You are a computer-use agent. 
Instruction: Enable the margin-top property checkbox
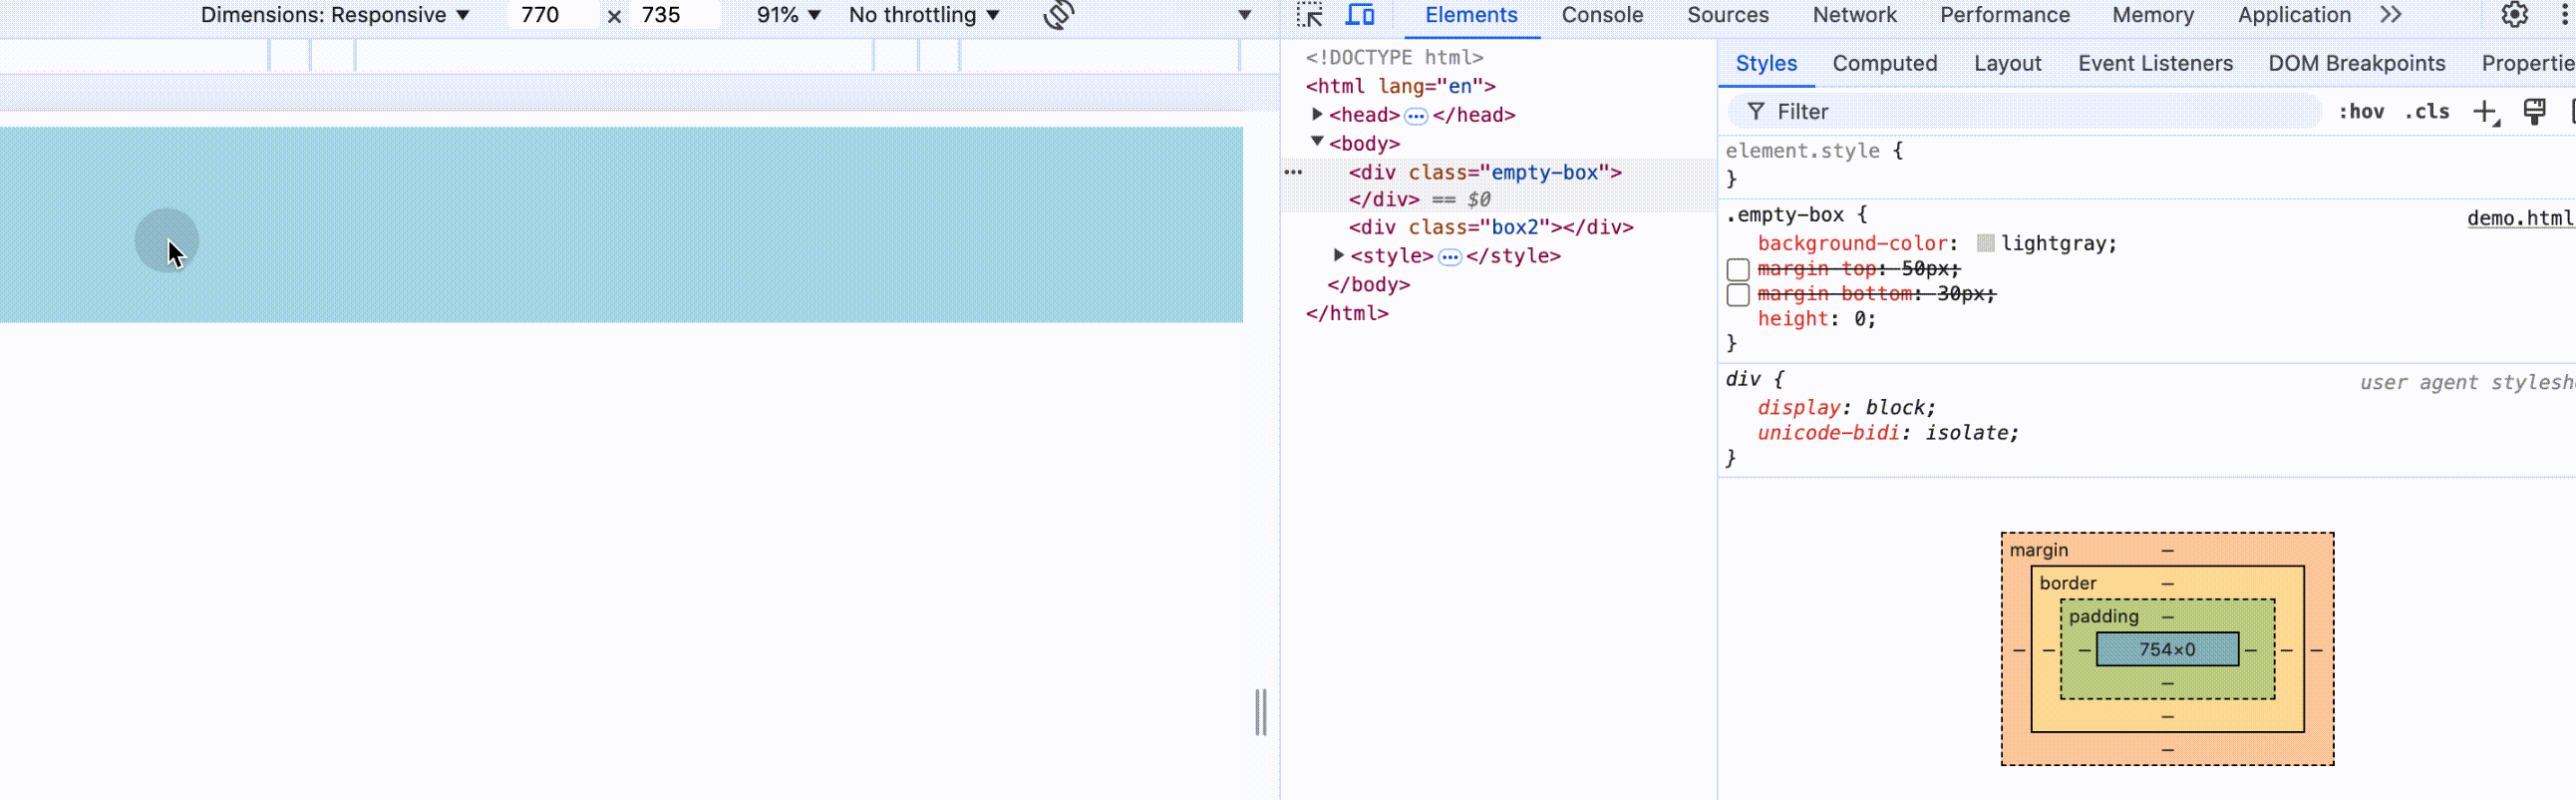pos(1738,270)
